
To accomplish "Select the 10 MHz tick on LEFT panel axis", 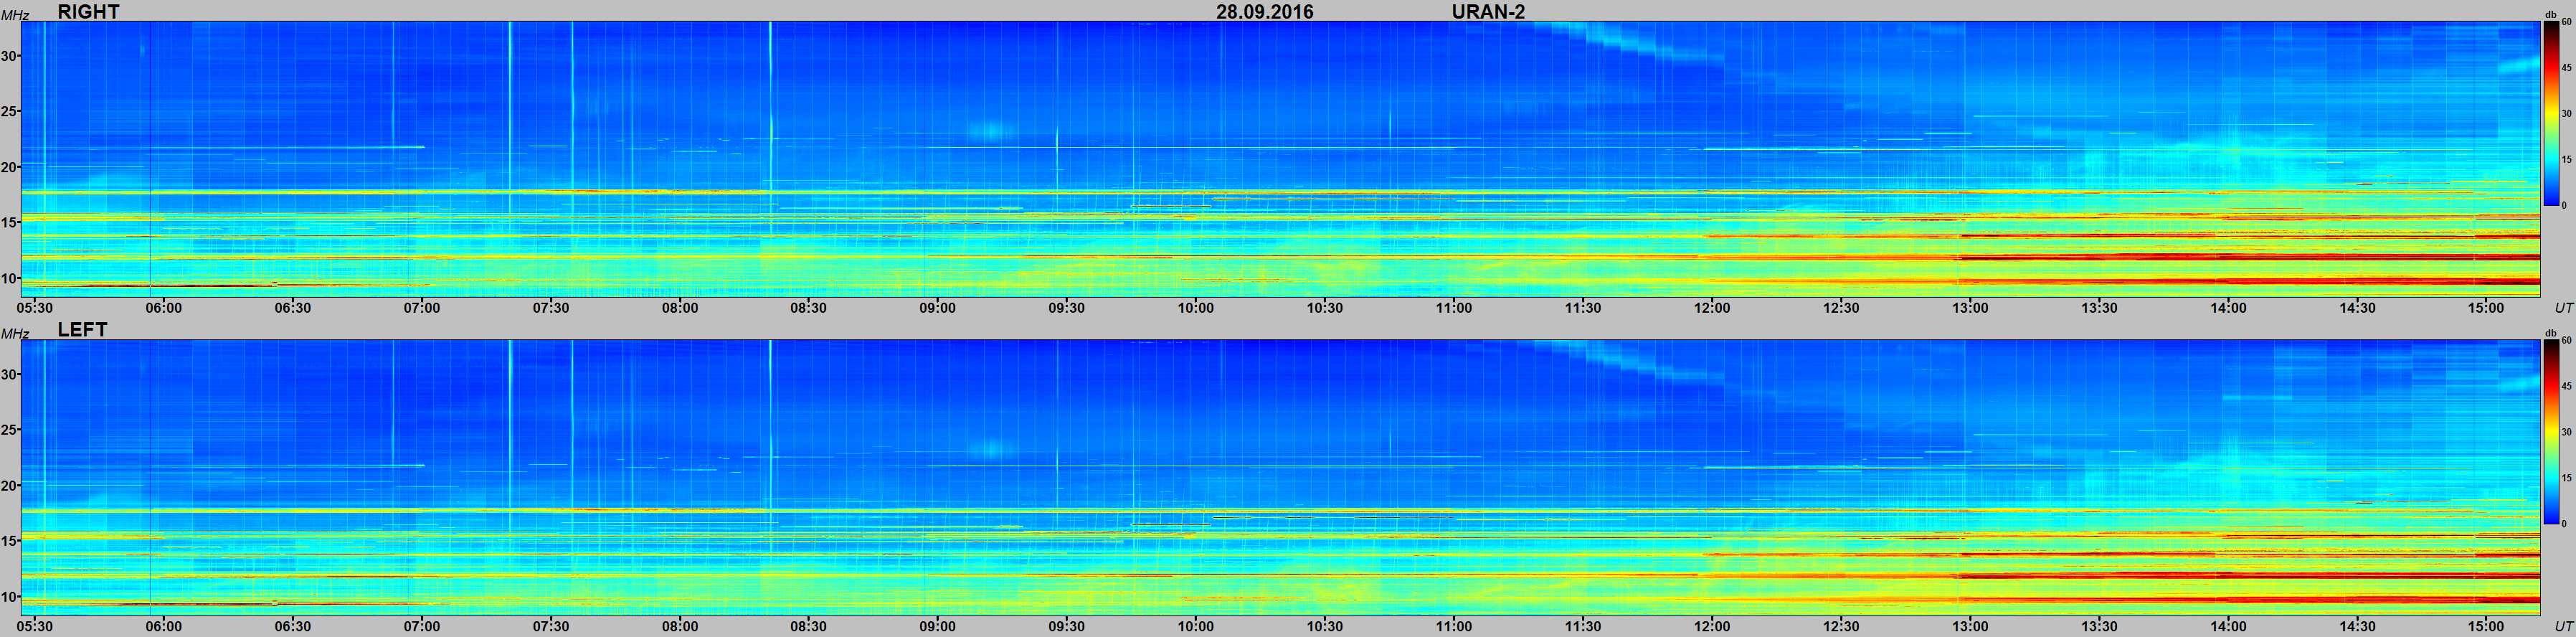I will click(9, 596).
